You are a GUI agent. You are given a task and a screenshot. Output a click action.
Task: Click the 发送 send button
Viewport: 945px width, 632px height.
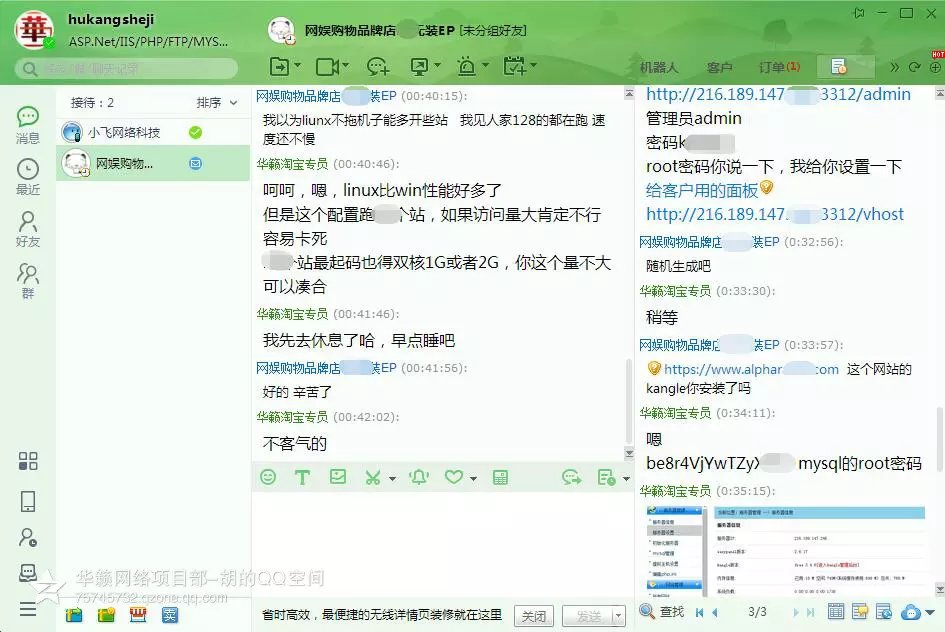[588, 616]
